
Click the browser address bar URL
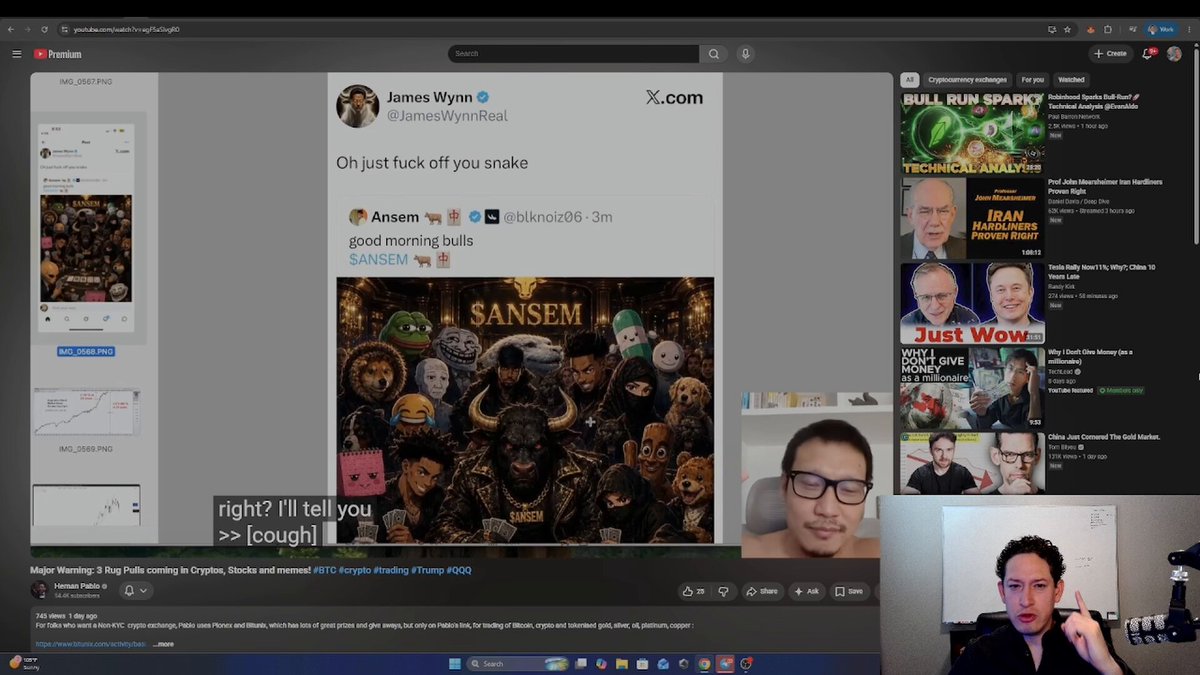(127, 30)
